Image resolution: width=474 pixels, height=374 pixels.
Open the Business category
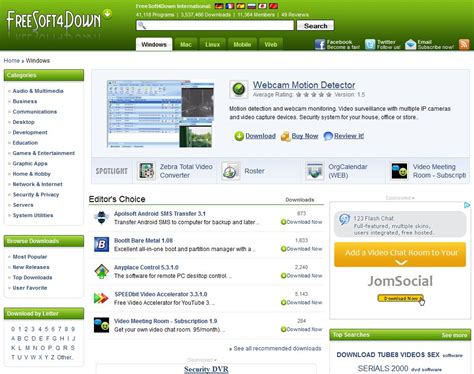click(25, 101)
